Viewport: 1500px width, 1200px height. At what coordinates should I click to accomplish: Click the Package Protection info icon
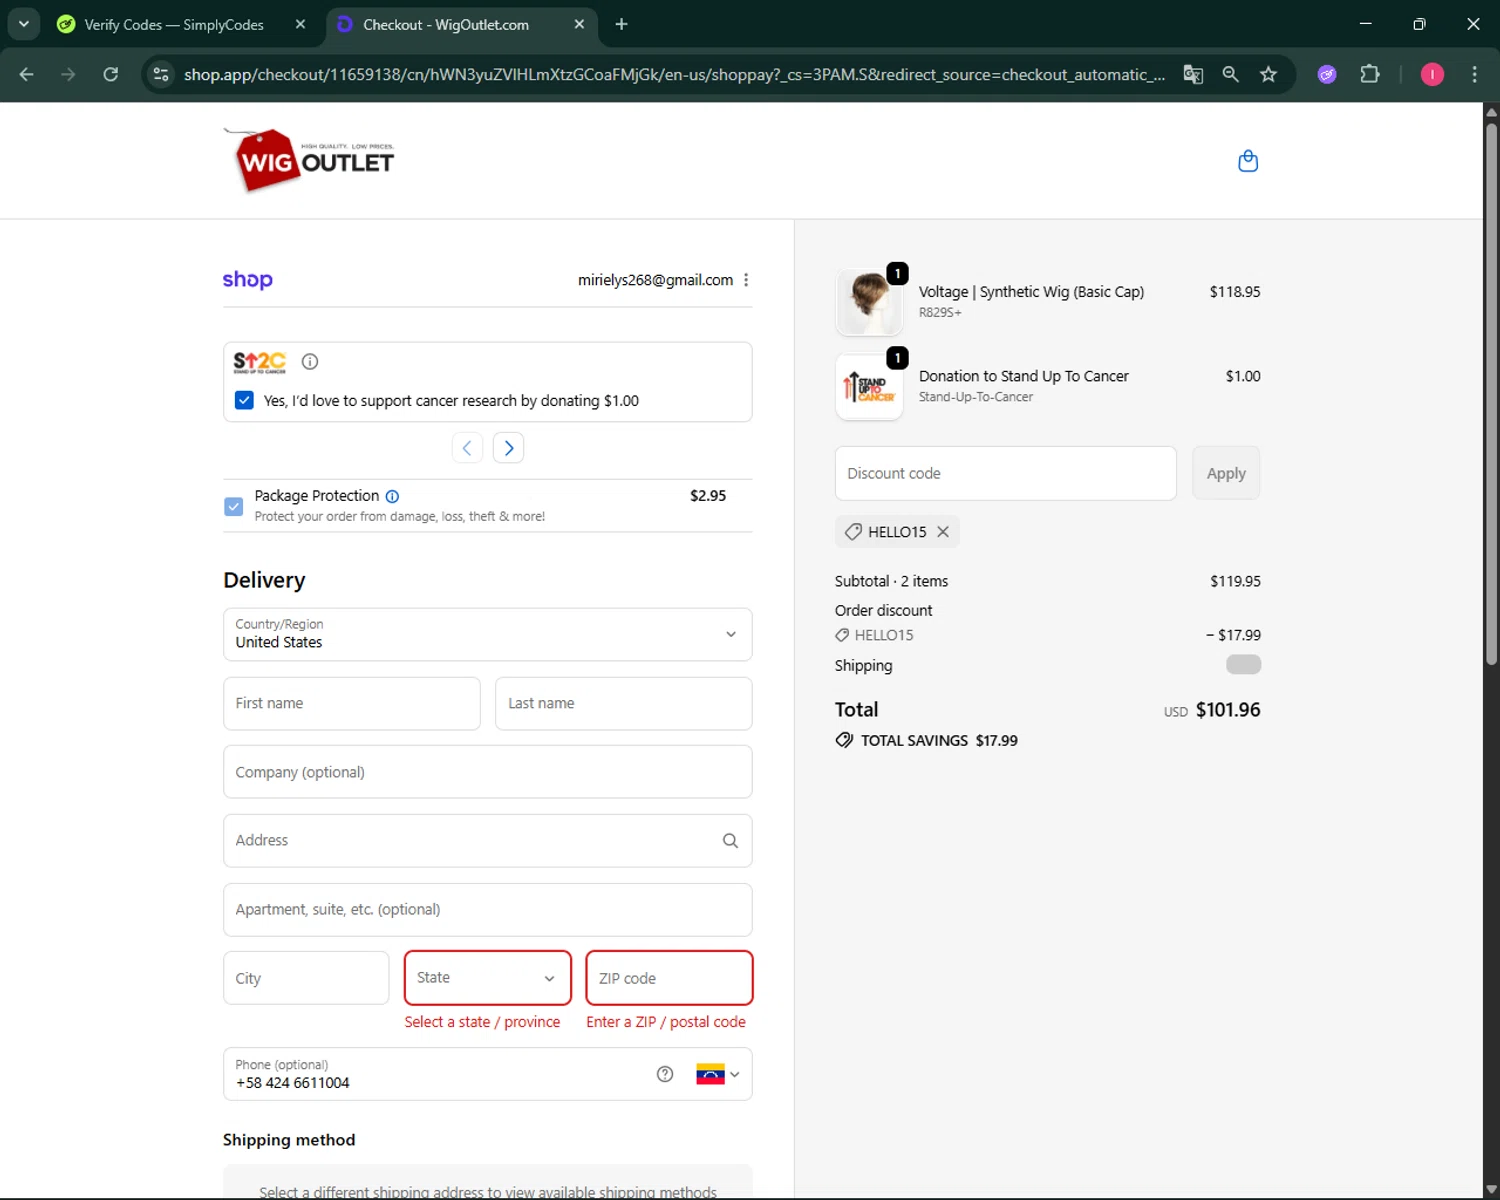(x=393, y=496)
